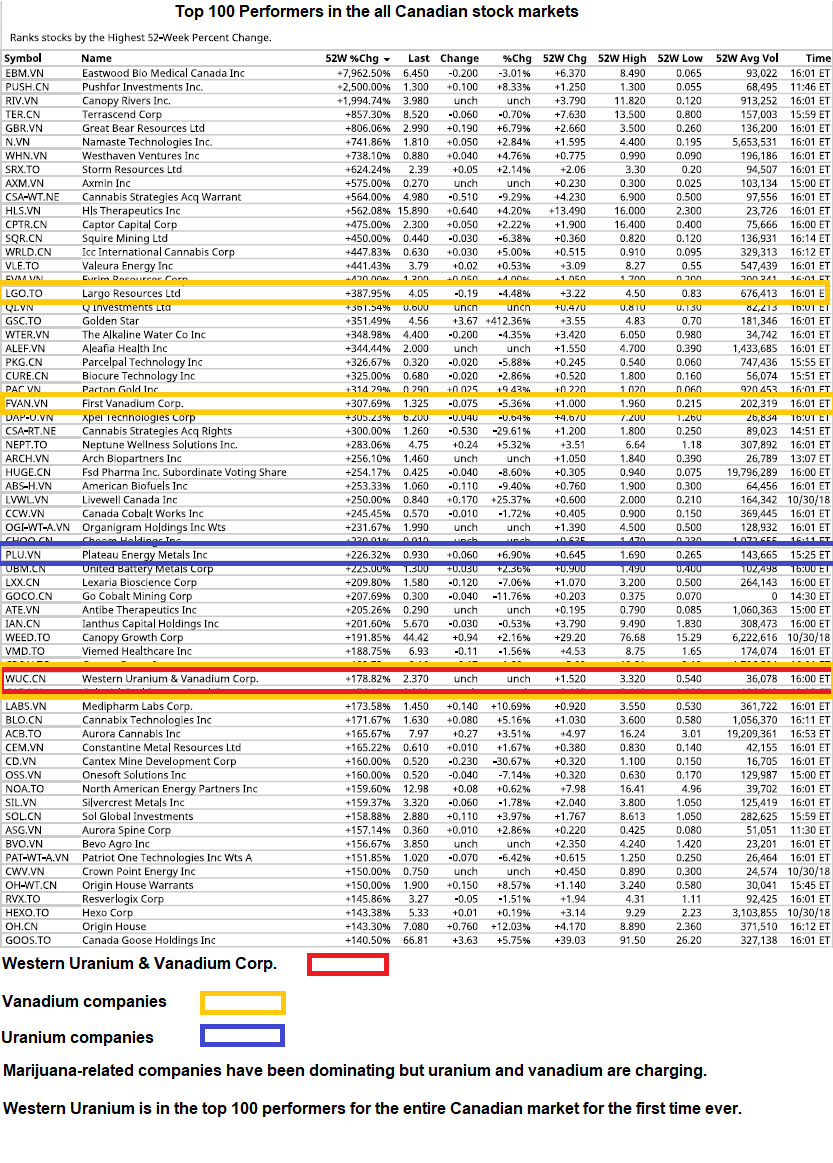The width and height of the screenshot is (833, 1163).
Task: Click the %Chg column header
Action: (x=517, y=58)
